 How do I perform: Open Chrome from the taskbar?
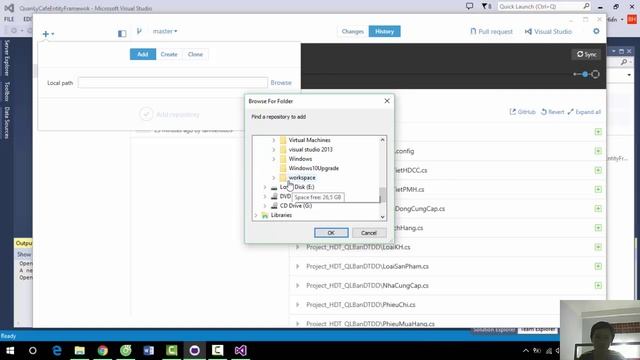[102, 351]
